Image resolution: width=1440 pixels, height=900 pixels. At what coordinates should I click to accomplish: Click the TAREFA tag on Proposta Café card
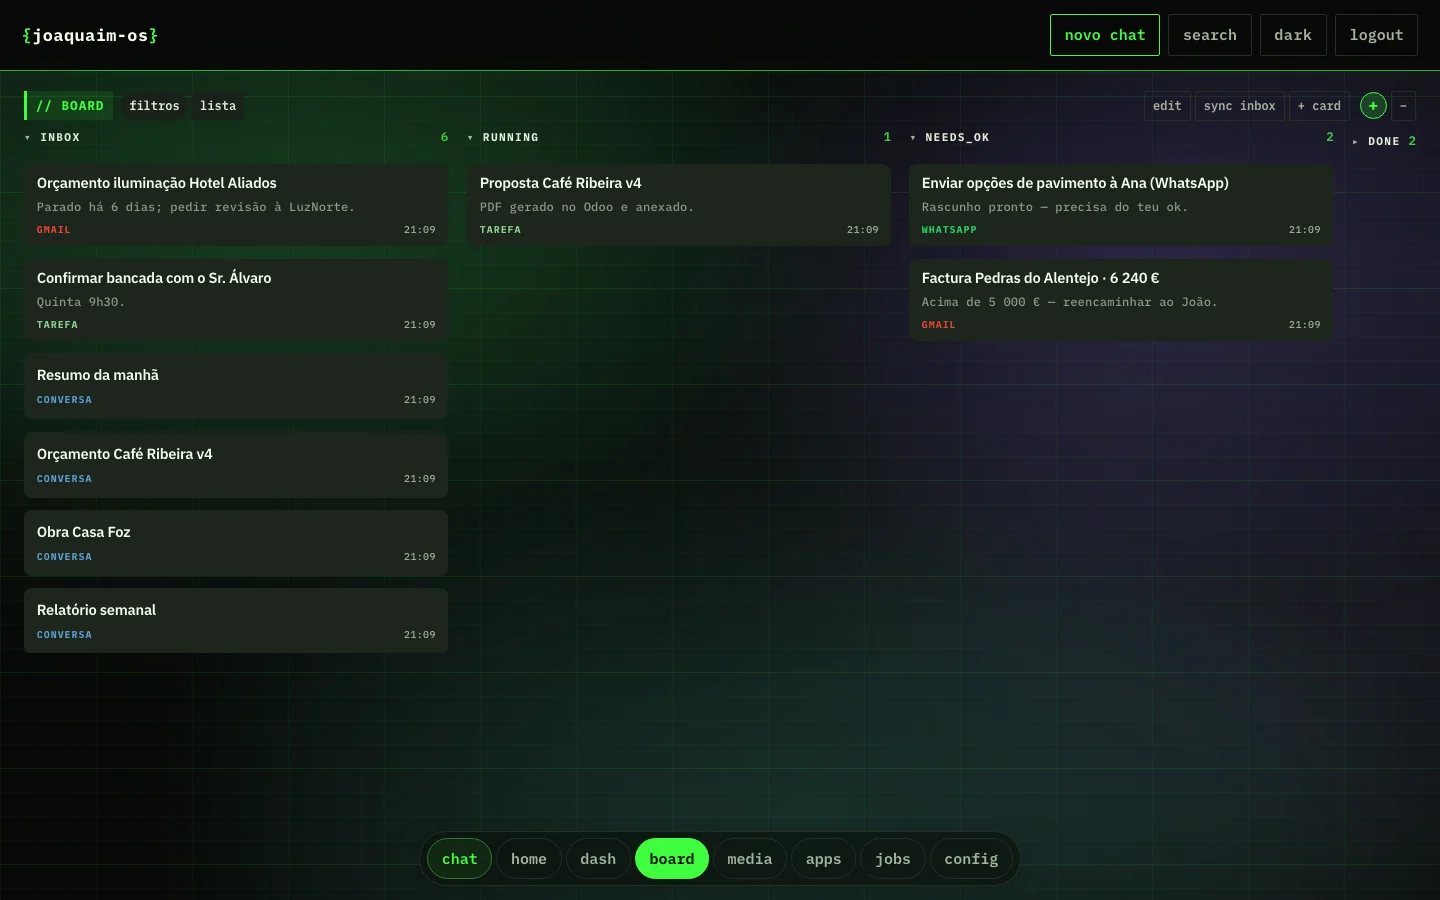pos(500,230)
